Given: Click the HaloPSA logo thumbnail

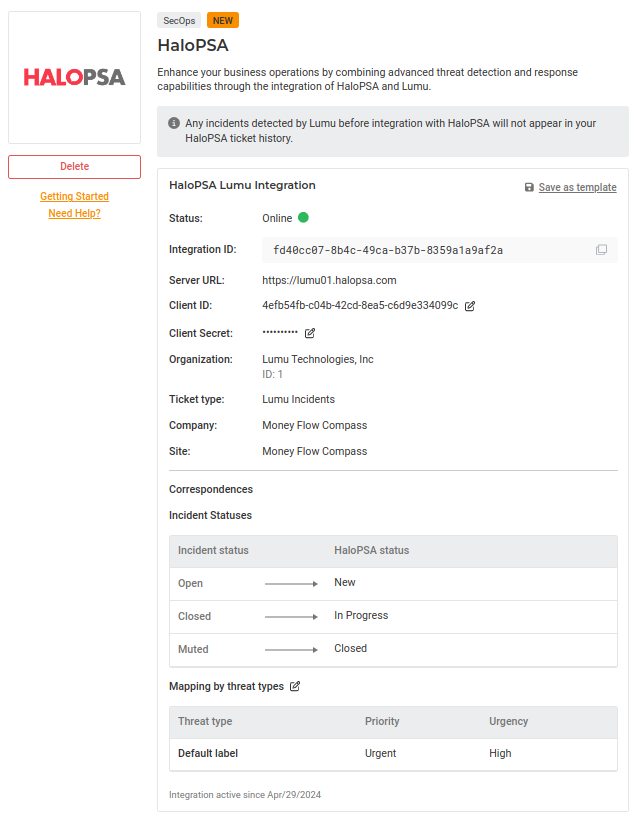Looking at the screenshot, I should click(74, 78).
